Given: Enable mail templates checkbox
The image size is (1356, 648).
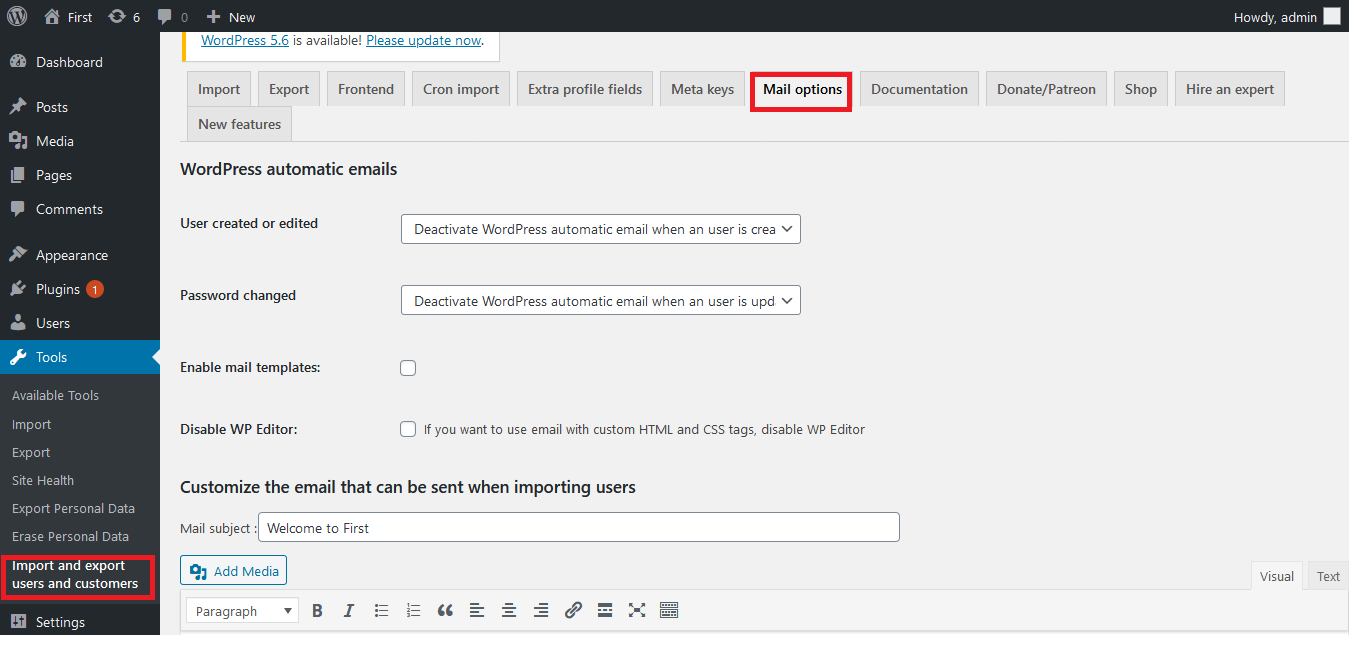Looking at the screenshot, I should point(408,368).
